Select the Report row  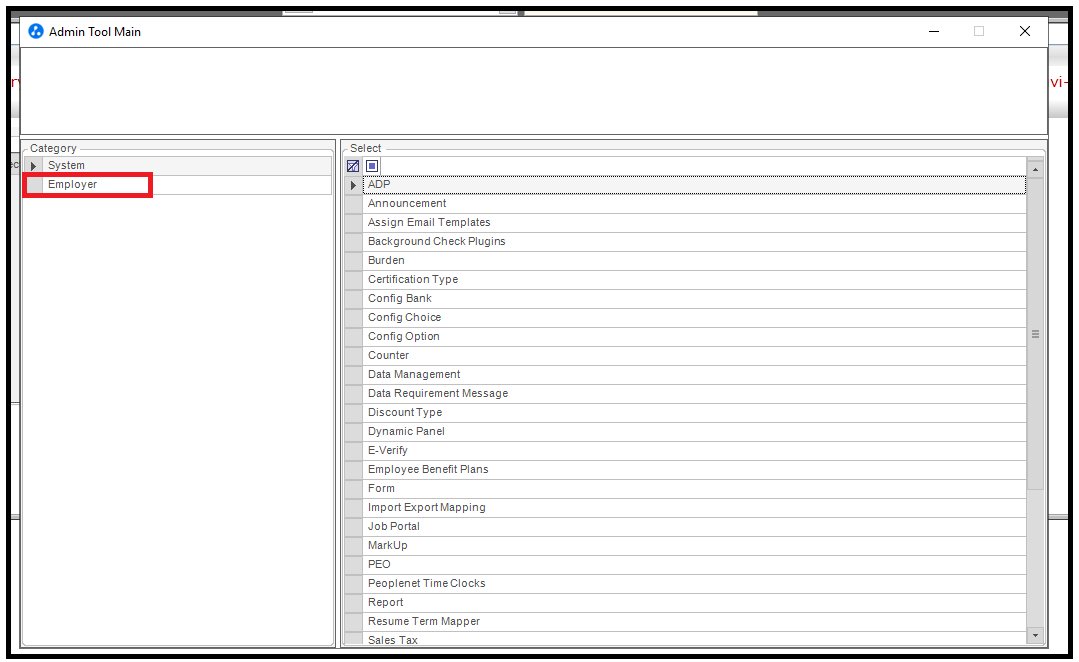pyautogui.click(x=694, y=602)
